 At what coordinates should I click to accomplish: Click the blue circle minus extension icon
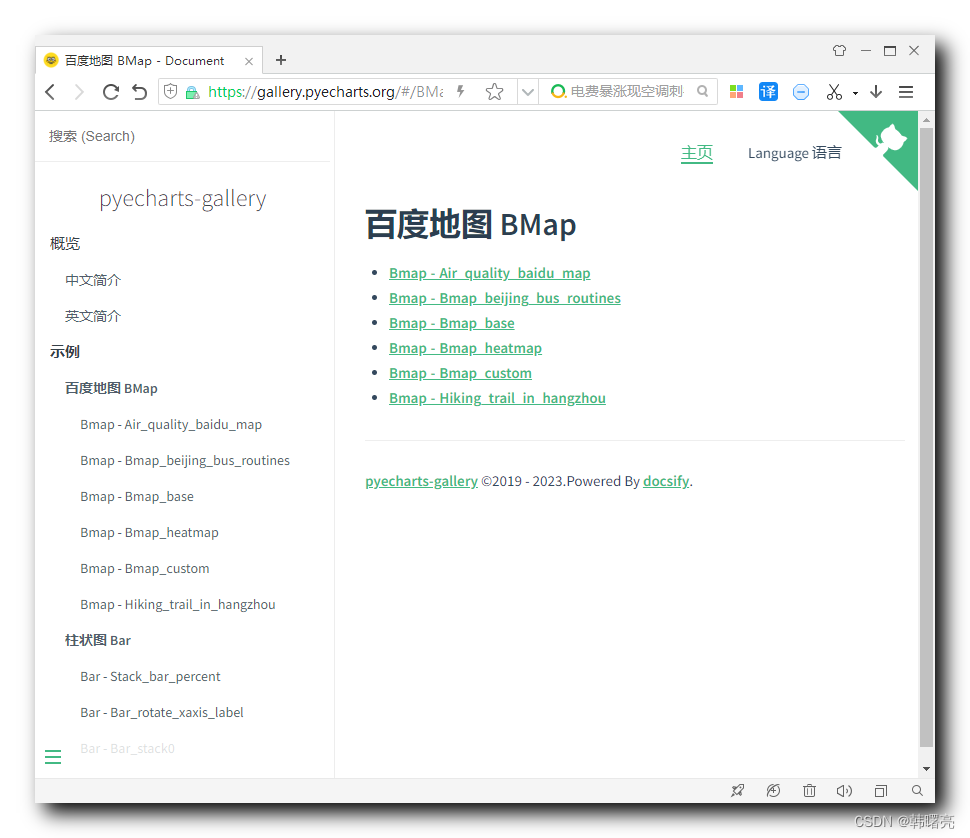[x=800, y=92]
